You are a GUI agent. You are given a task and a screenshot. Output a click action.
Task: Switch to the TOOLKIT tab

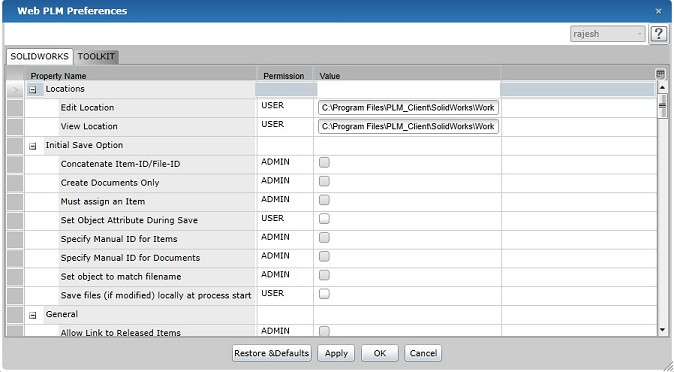tap(96, 56)
